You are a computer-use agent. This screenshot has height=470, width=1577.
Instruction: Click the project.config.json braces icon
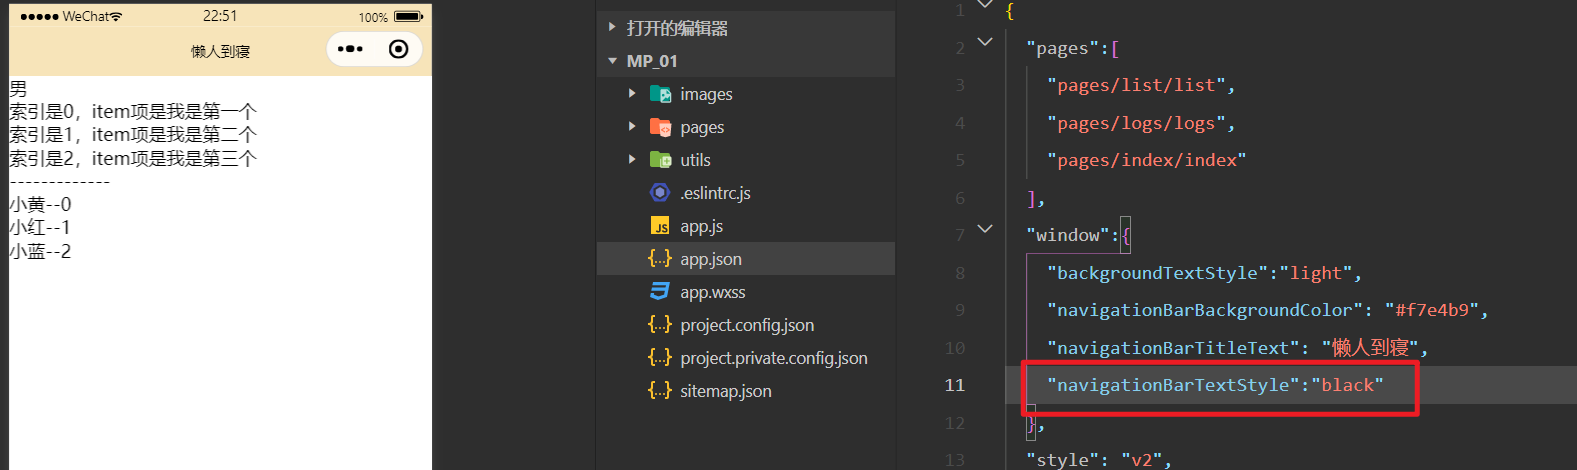[660, 325]
